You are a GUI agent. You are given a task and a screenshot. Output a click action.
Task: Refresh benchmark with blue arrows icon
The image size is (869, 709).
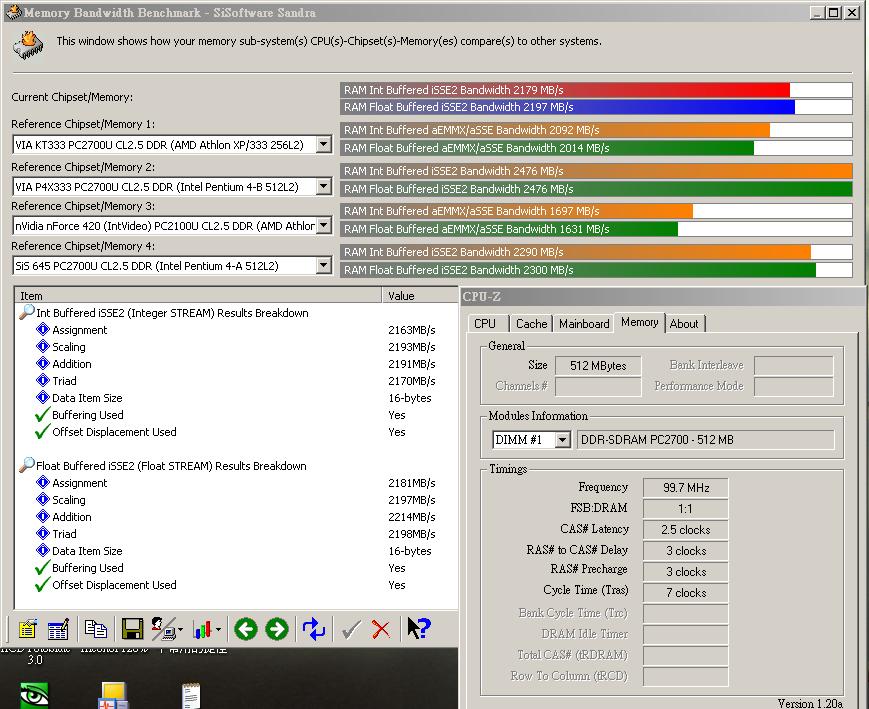(314, 629)
